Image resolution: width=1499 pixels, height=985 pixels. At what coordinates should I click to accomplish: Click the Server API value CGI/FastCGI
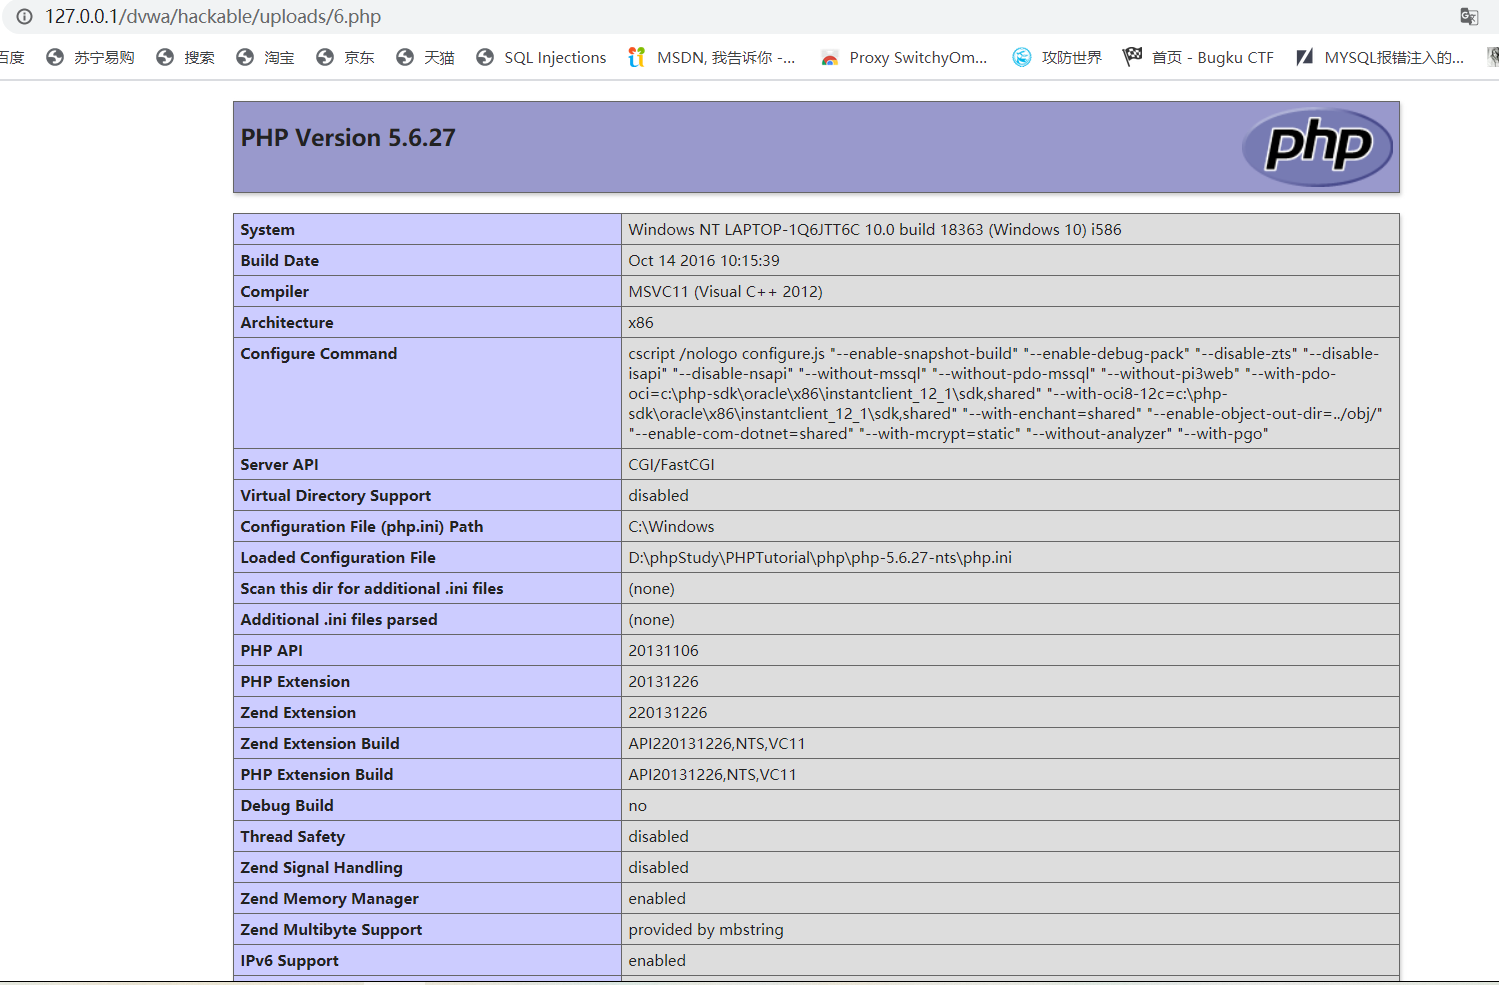671,465
